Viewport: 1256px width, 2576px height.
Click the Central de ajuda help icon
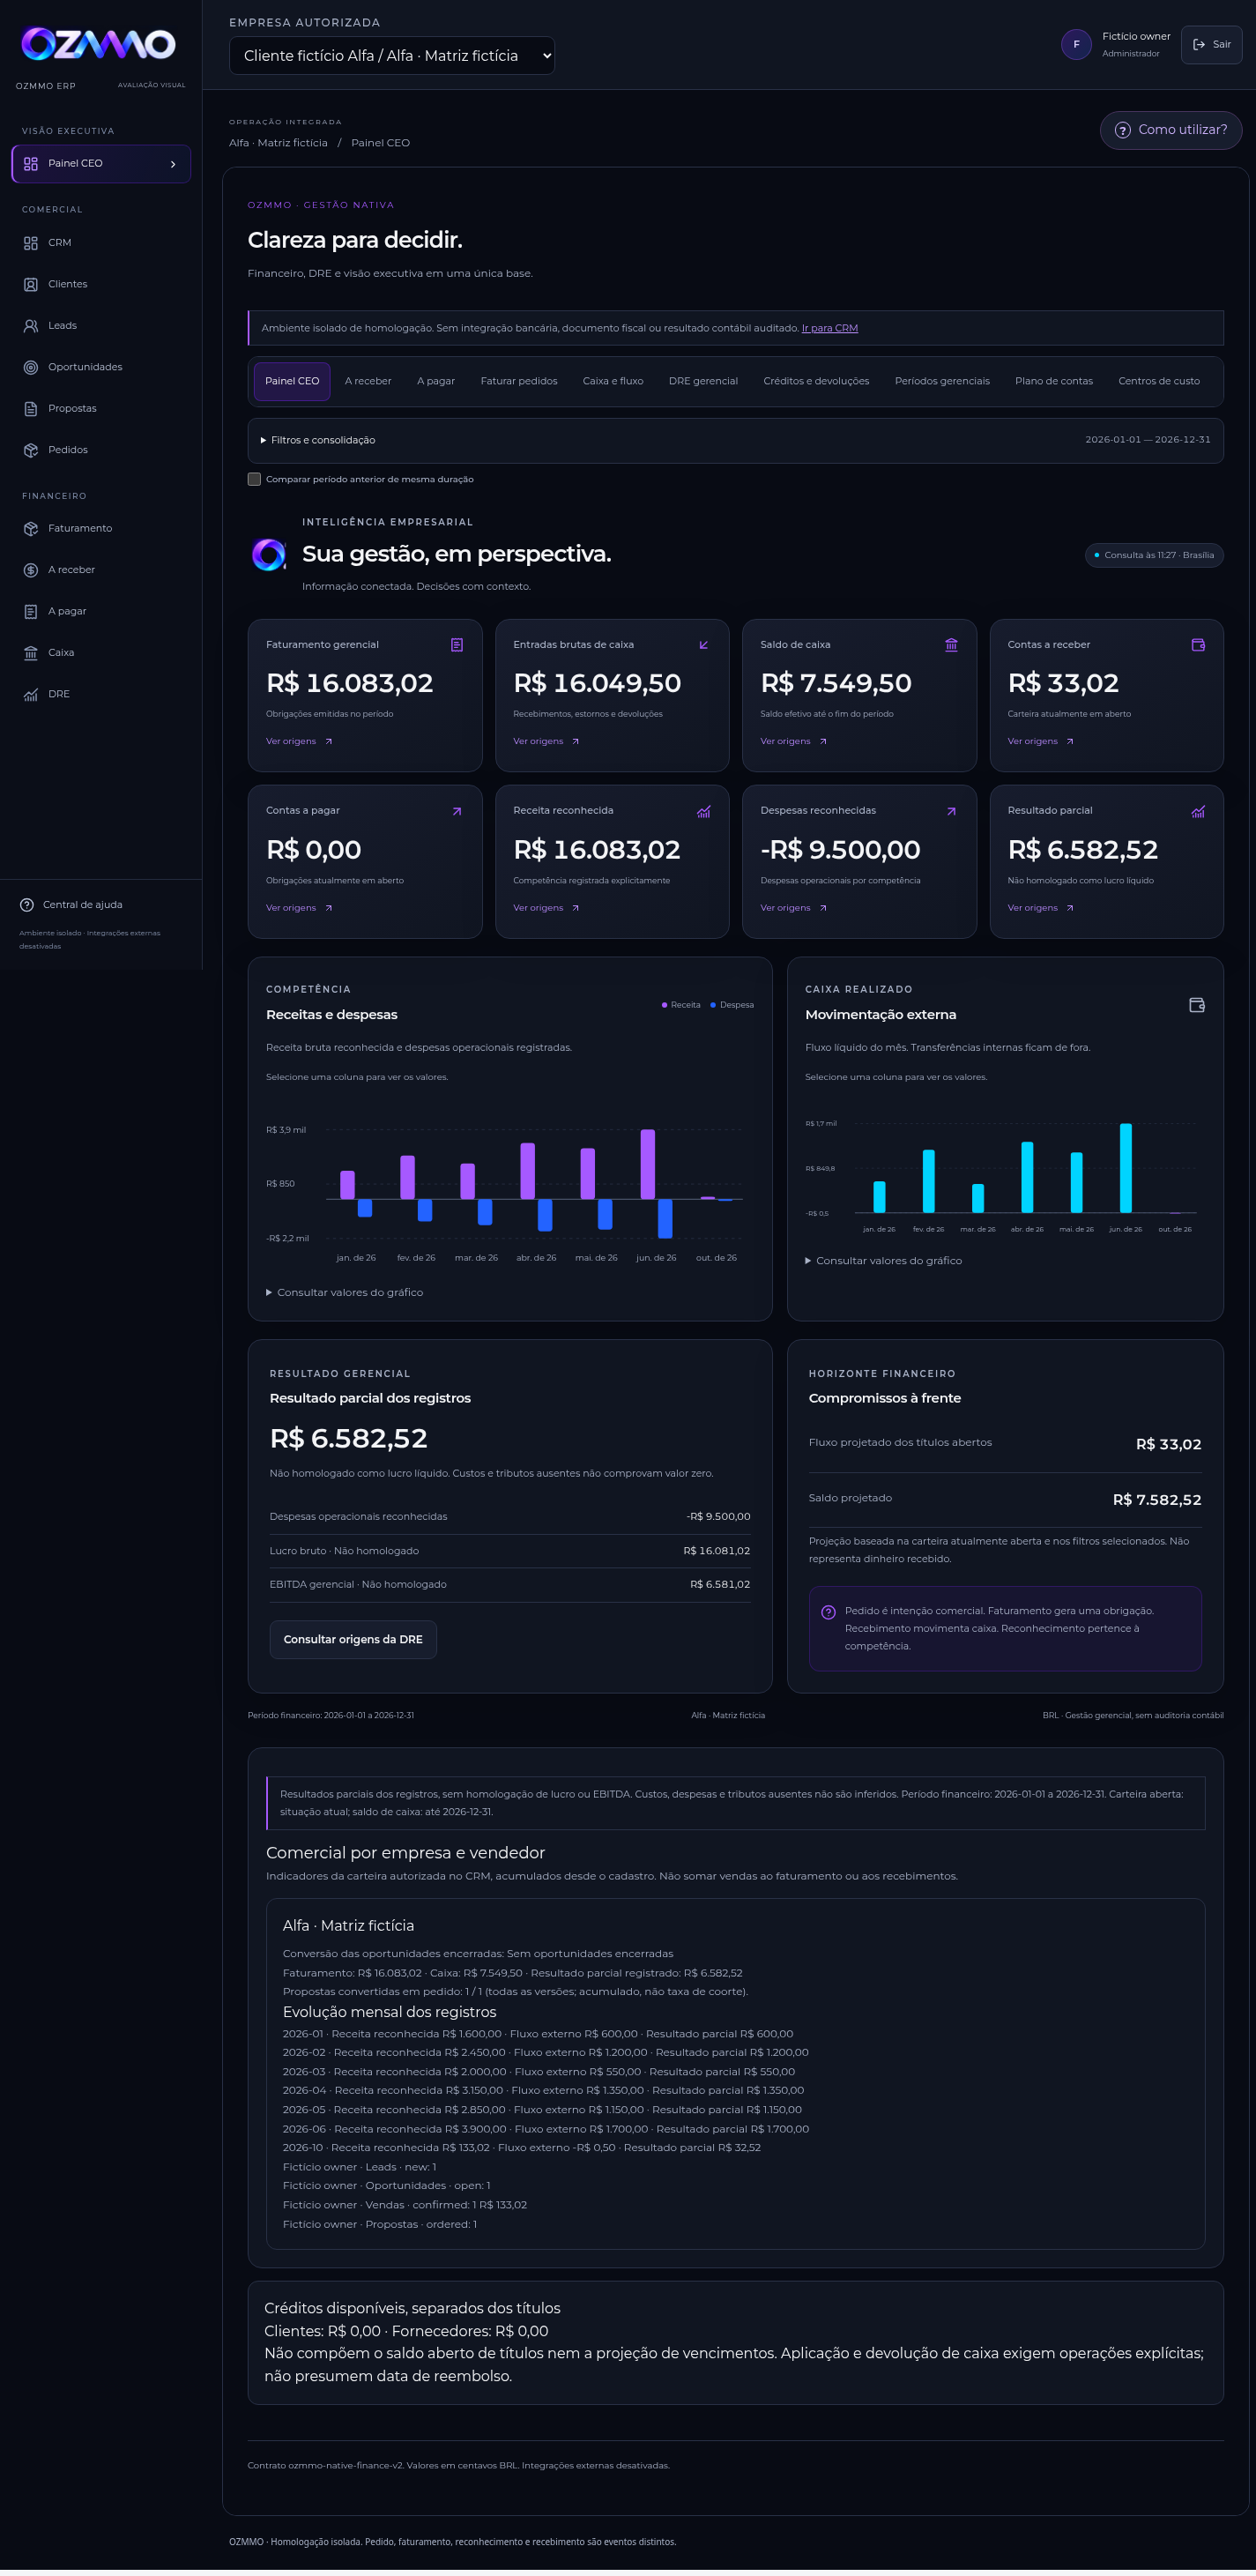[x=27, y=905]
